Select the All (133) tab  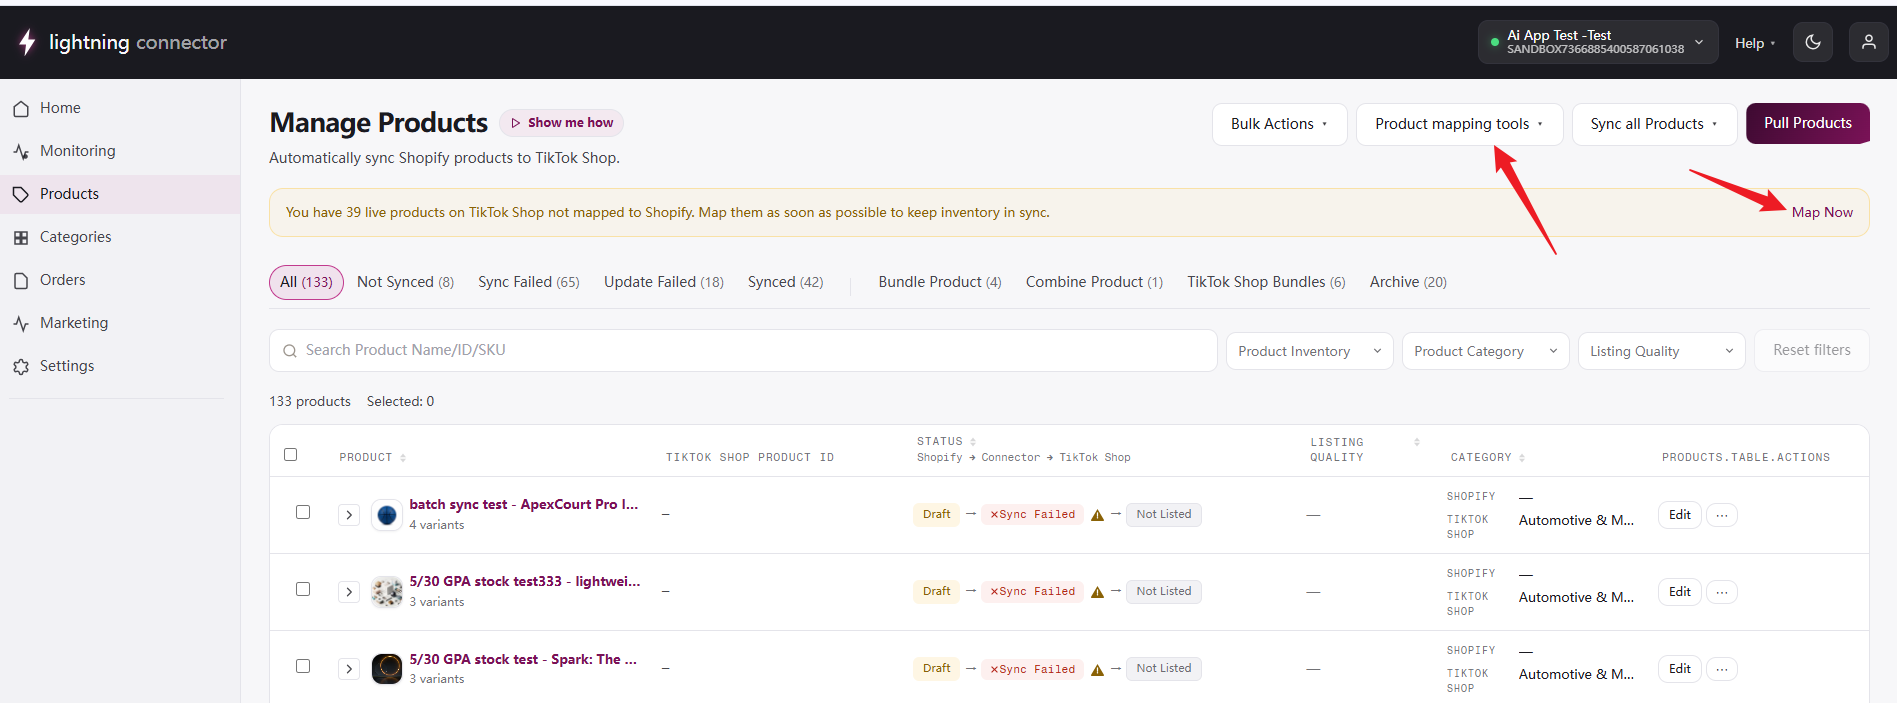pos(306,282)
